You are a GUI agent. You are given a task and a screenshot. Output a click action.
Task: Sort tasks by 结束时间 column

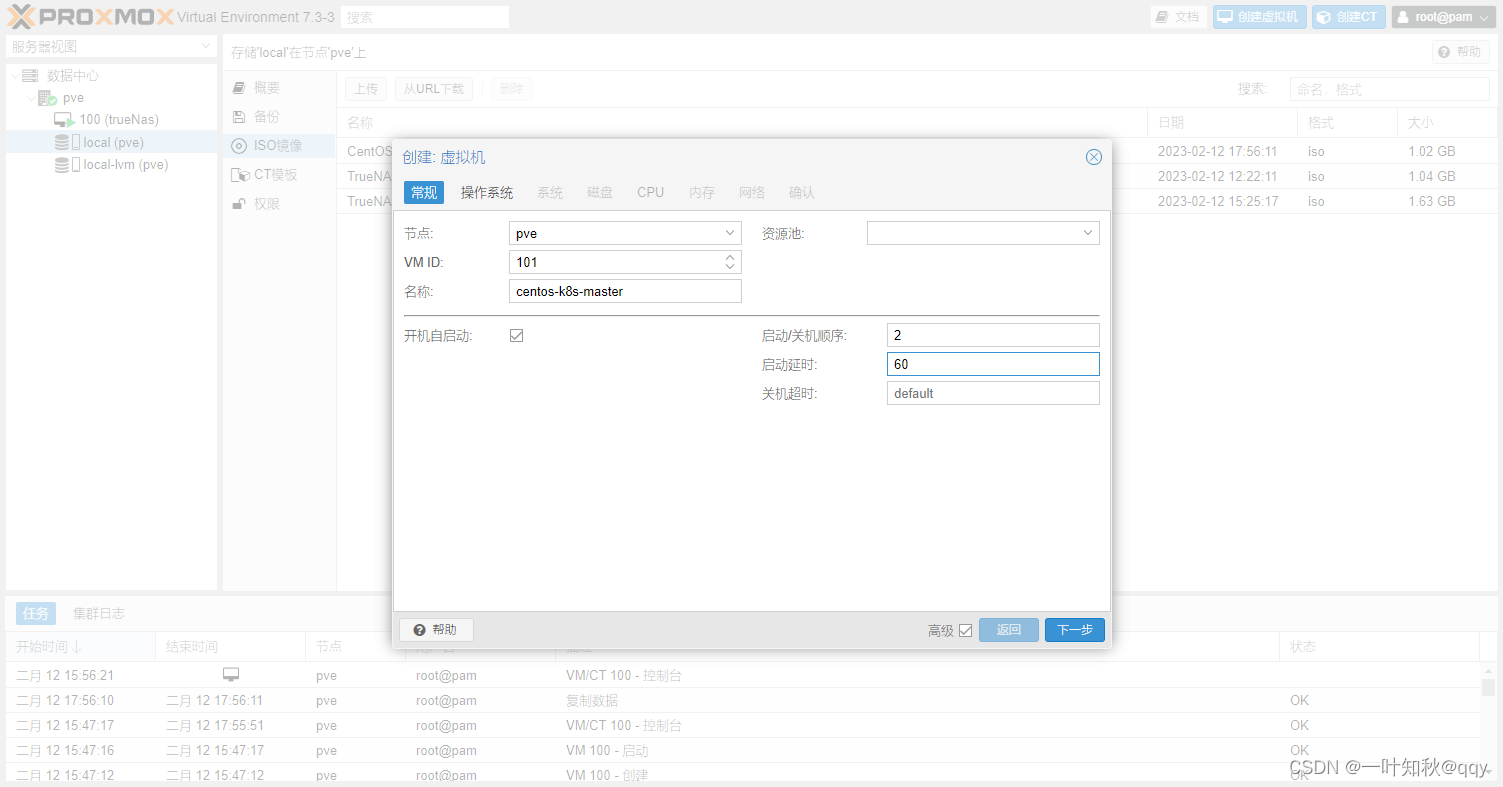click(230, 647)
